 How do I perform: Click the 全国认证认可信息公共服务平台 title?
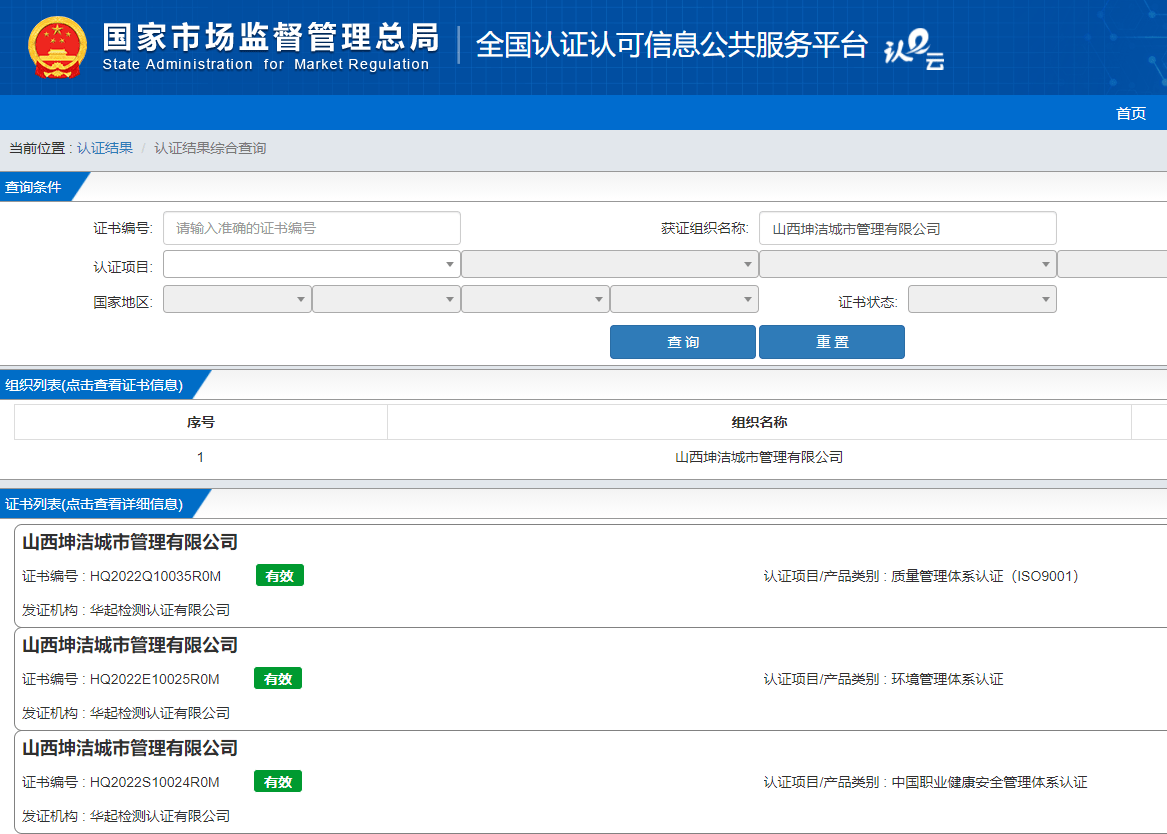(671, 45)
